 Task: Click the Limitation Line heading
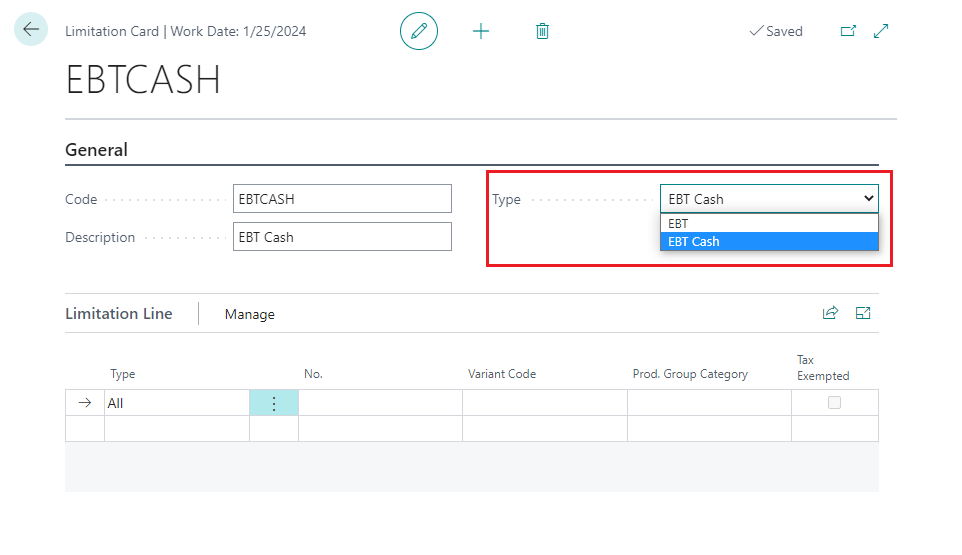point(118,314)
